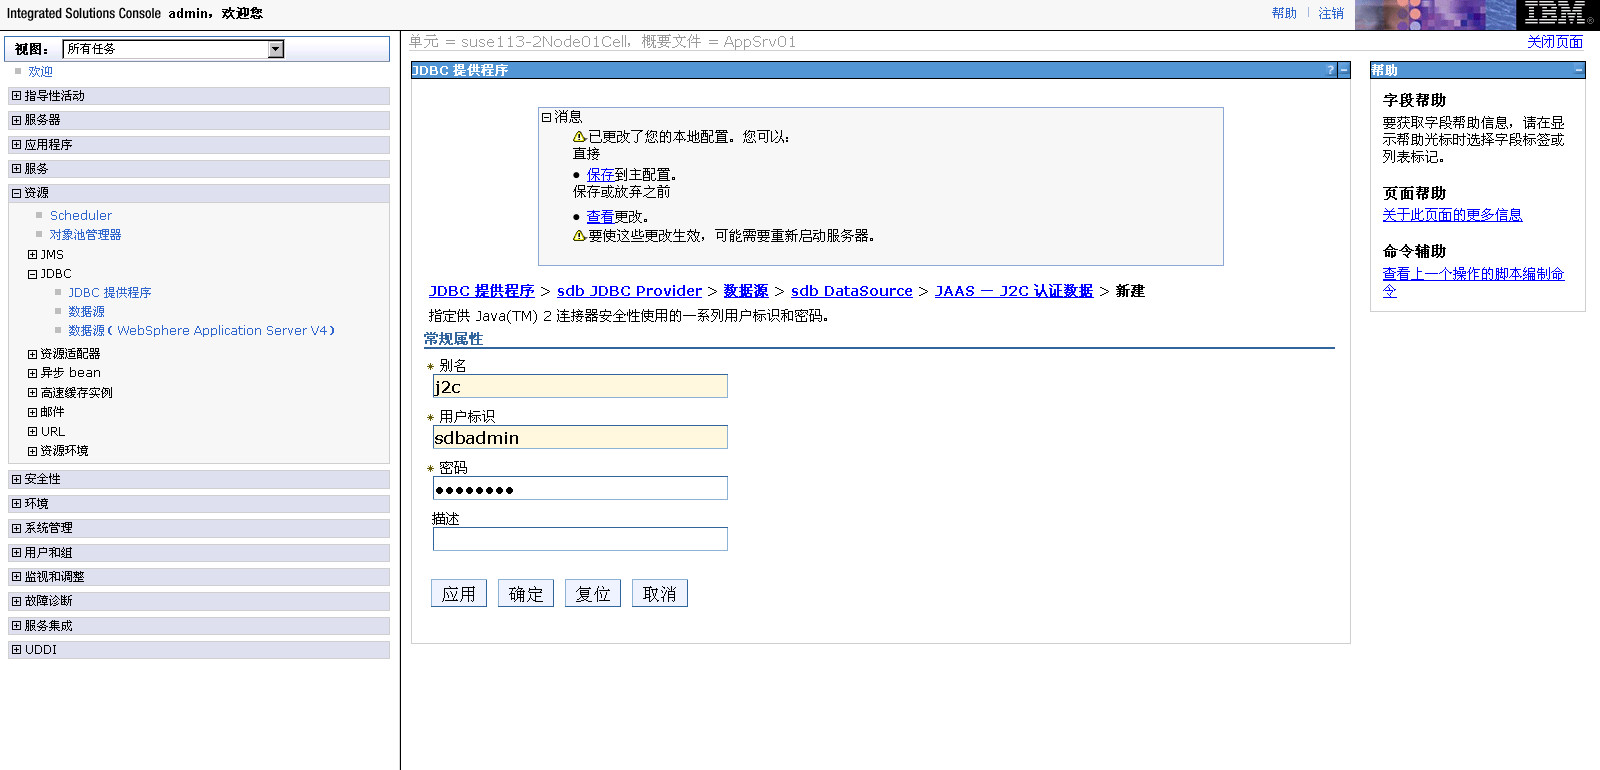The image size is (1600, 770).
Task: Go to JAAS - J2C 认证数据 breadcrumb
Action: point(1013,291)
